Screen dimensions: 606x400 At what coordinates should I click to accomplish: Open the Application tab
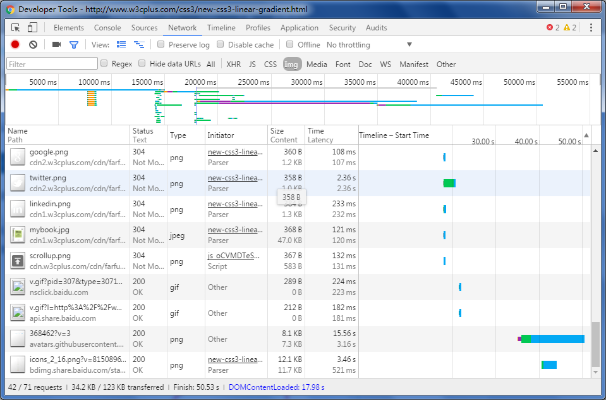(x=299, y=28)
